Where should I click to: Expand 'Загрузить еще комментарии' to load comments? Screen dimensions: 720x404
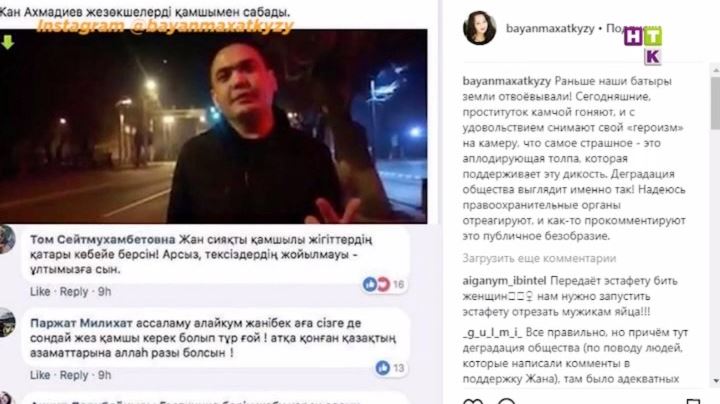point(539,258)
